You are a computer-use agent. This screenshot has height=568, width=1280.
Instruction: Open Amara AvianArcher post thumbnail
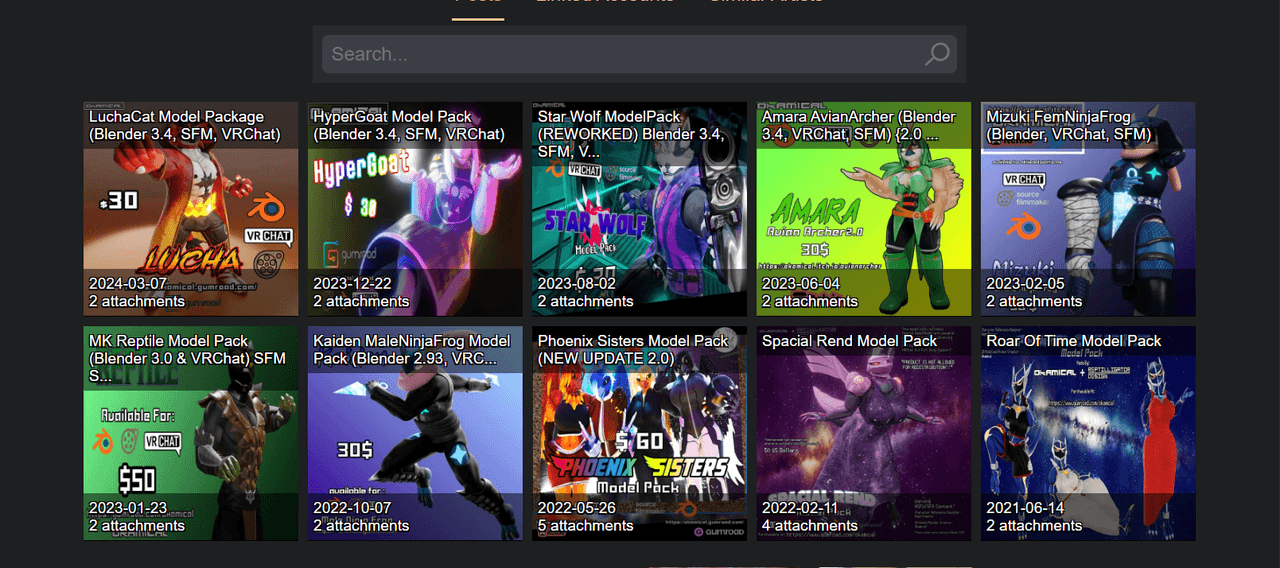(864, 209)
